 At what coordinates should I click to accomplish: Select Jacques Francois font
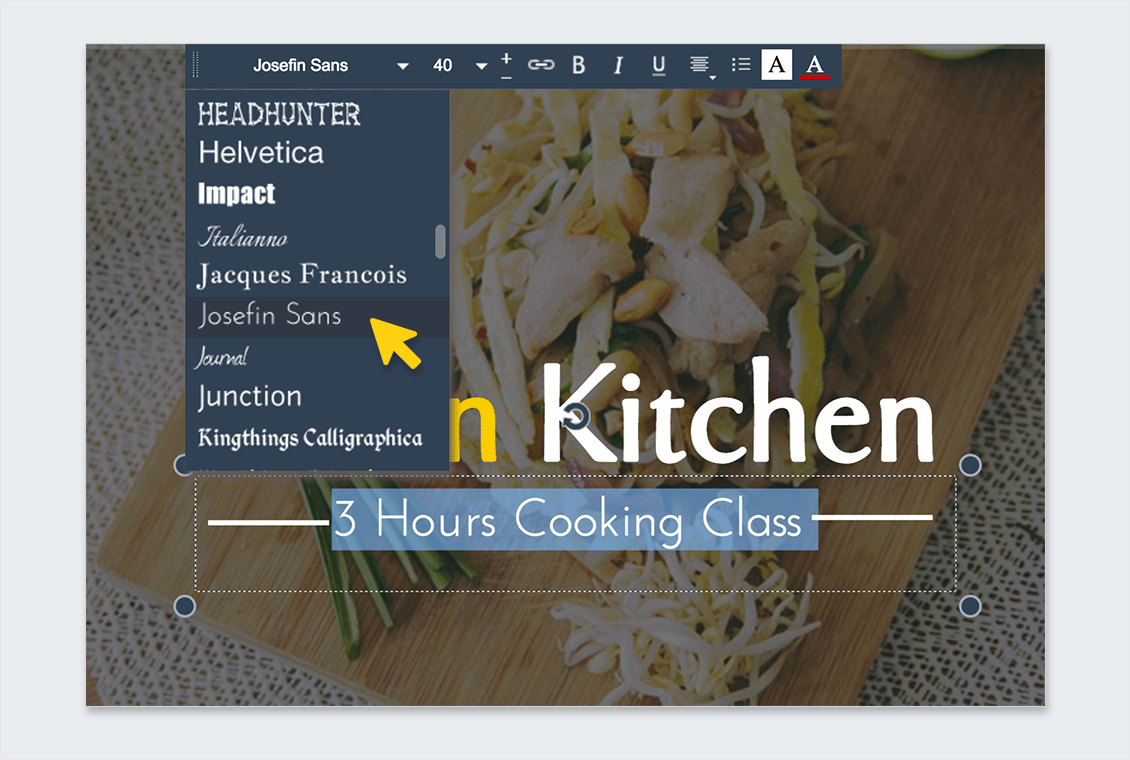(x=302, y=275)
